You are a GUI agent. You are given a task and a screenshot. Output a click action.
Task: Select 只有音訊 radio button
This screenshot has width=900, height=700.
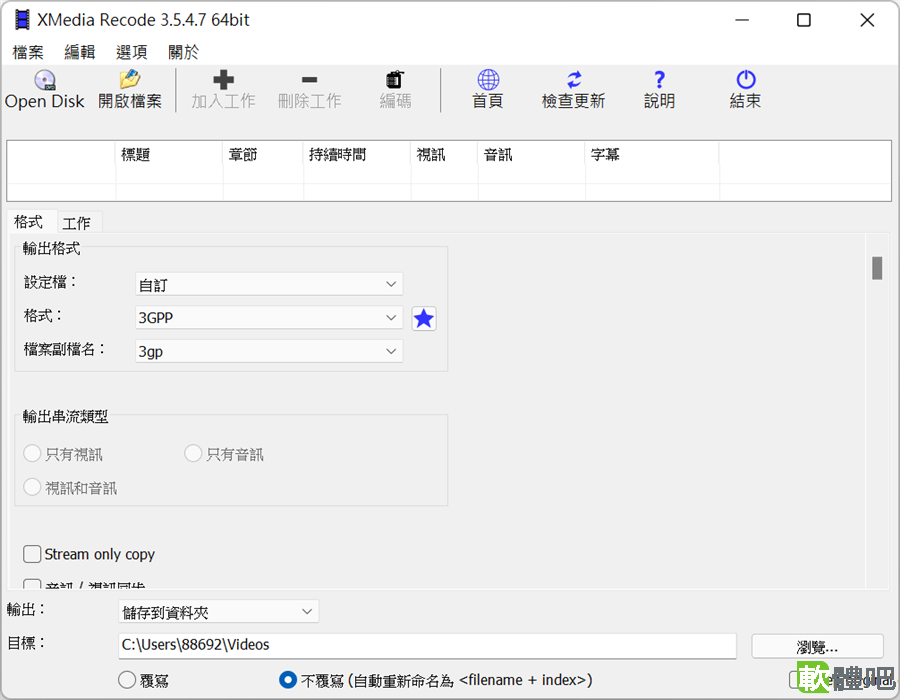click(193, 453)
